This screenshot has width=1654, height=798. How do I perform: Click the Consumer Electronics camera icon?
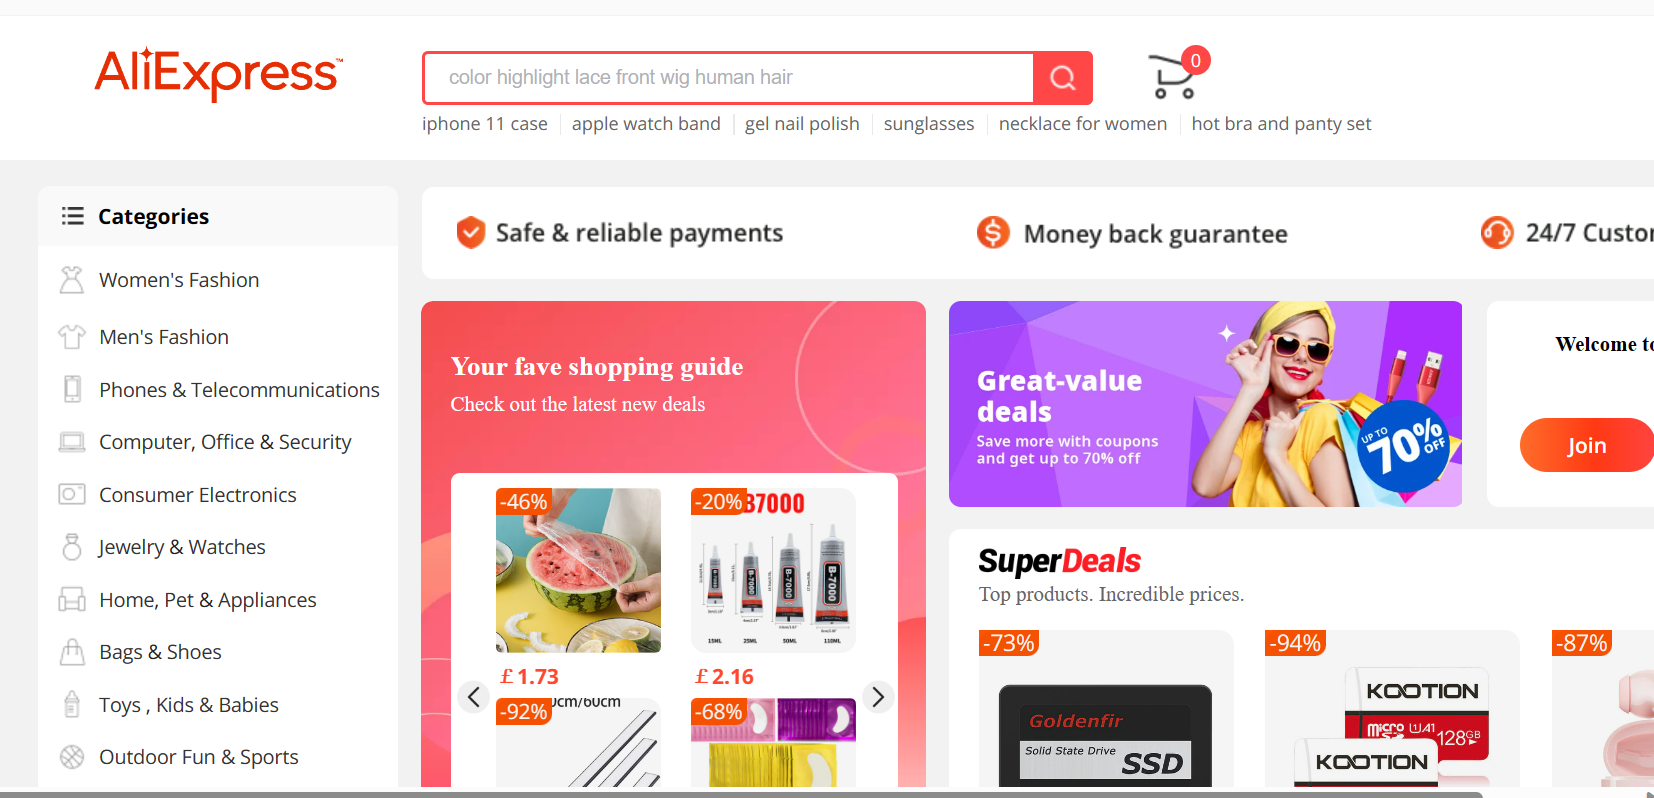coord(71,494)
